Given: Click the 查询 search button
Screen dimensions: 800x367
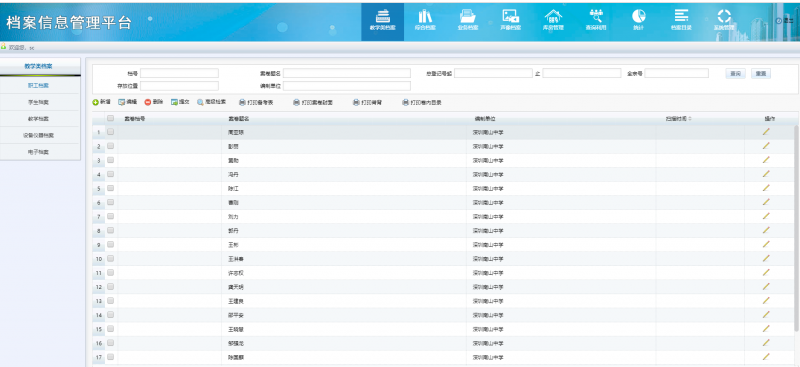Looking at the screenshot, I should [x=735, y=74].
